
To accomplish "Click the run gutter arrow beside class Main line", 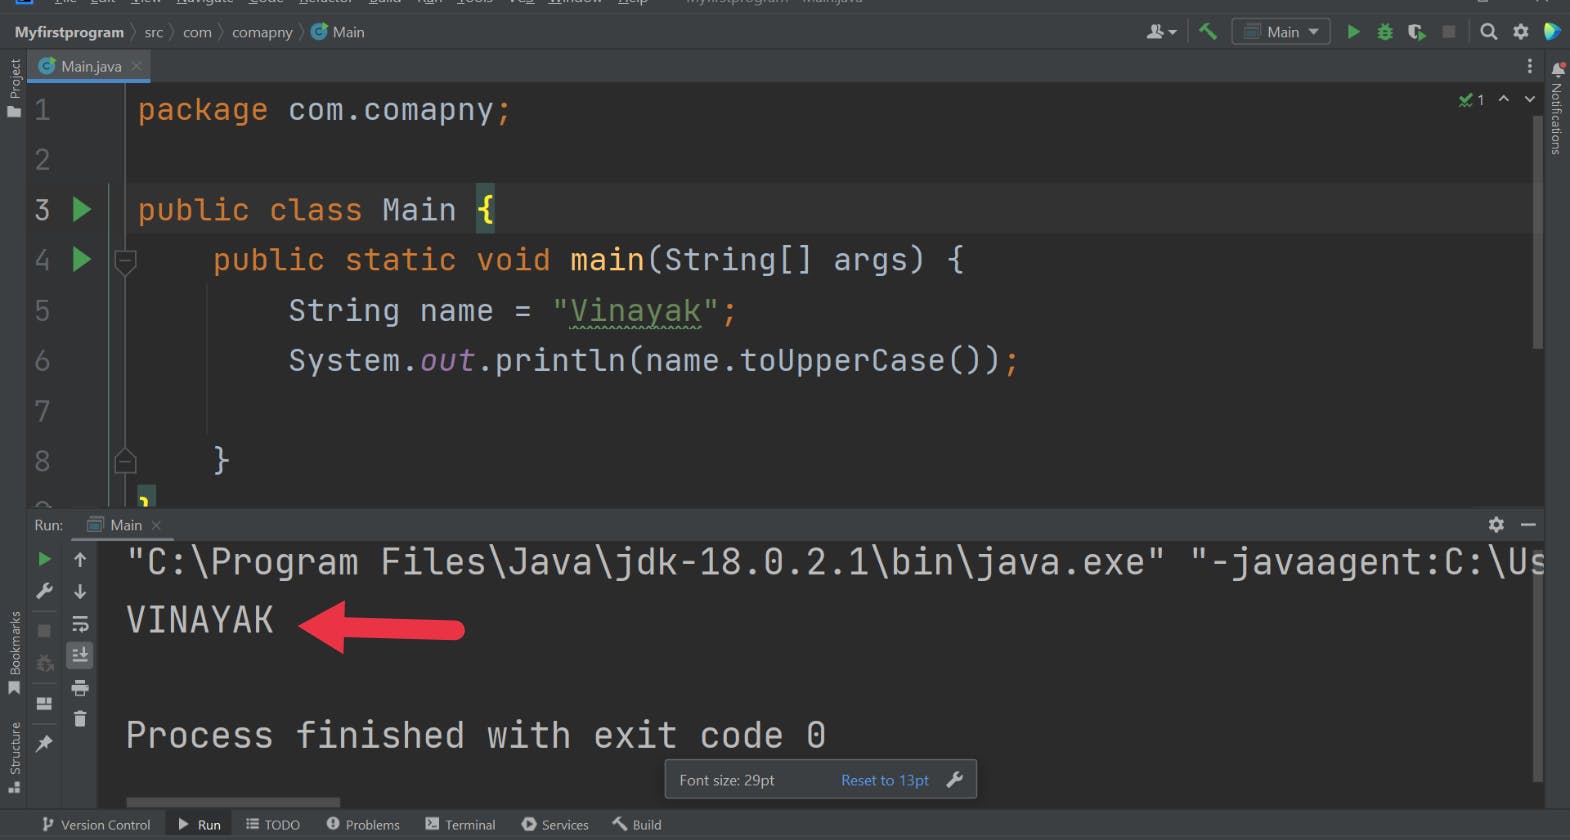I will pos(82,209).
